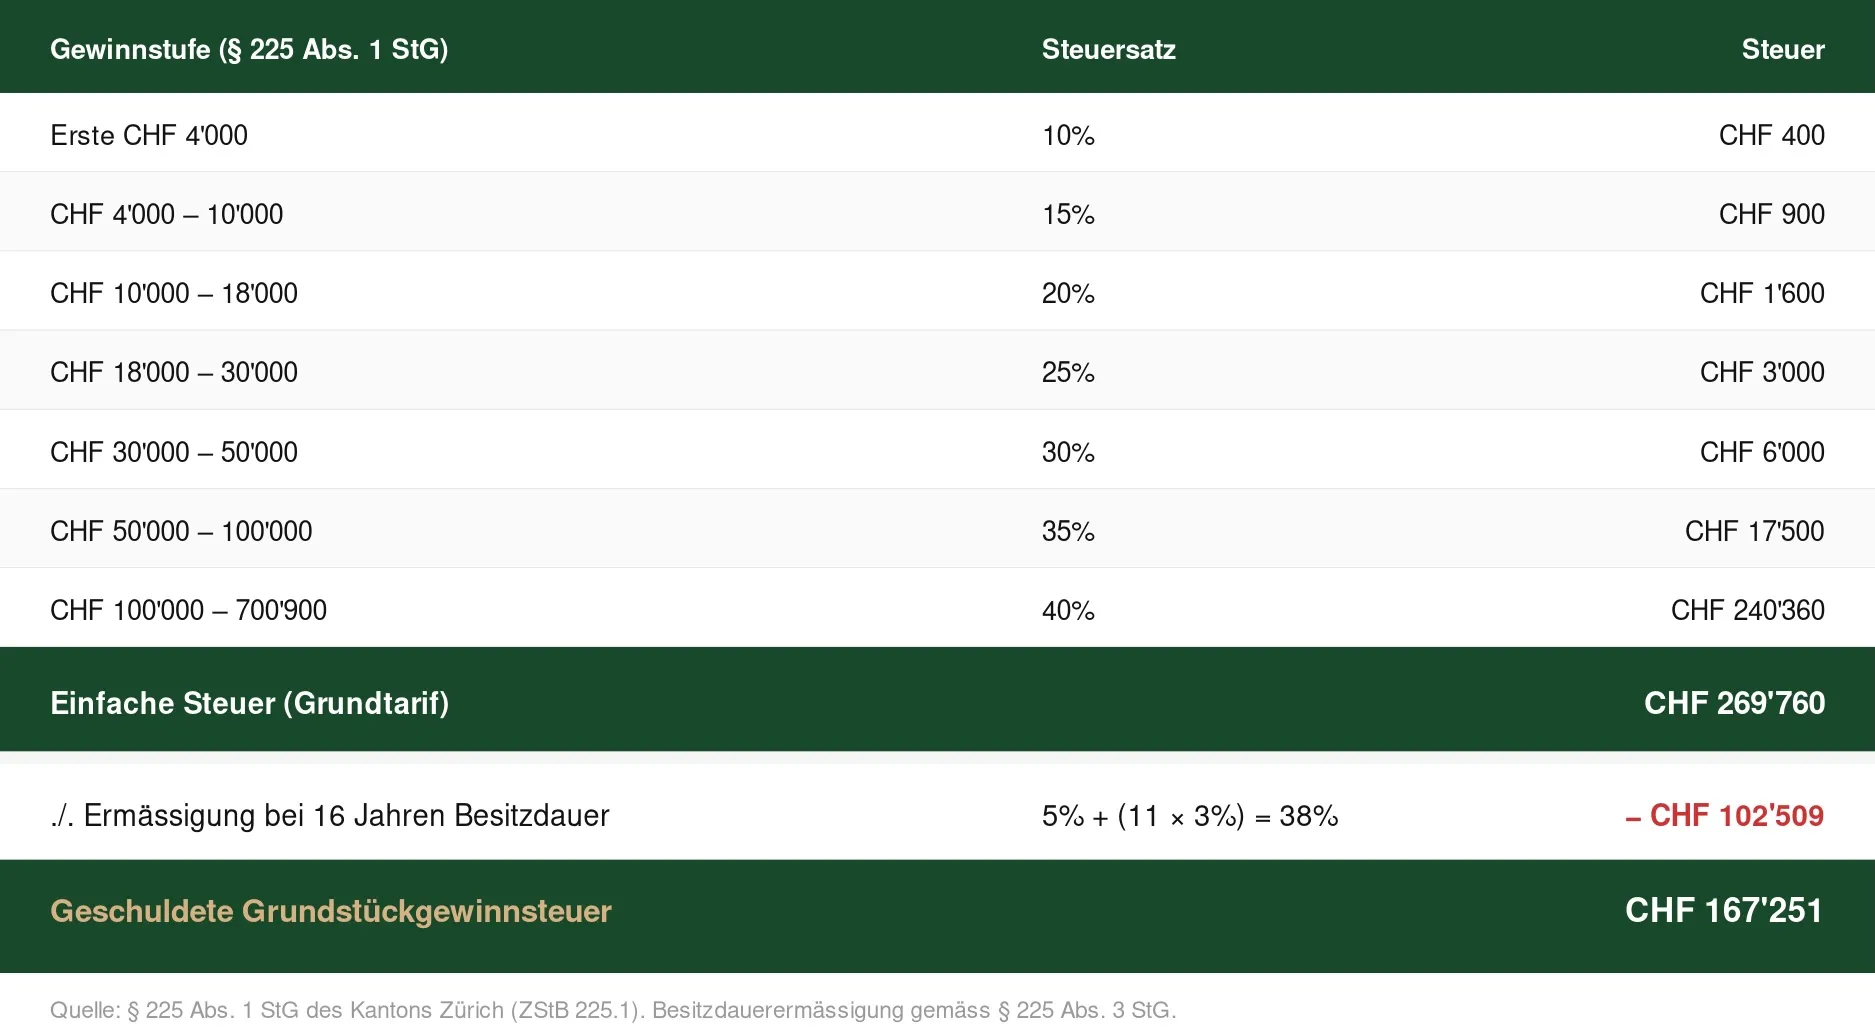1875x1028 pixels.
Task: Click the 38% reduction formula
Action: pos(1190,815)
